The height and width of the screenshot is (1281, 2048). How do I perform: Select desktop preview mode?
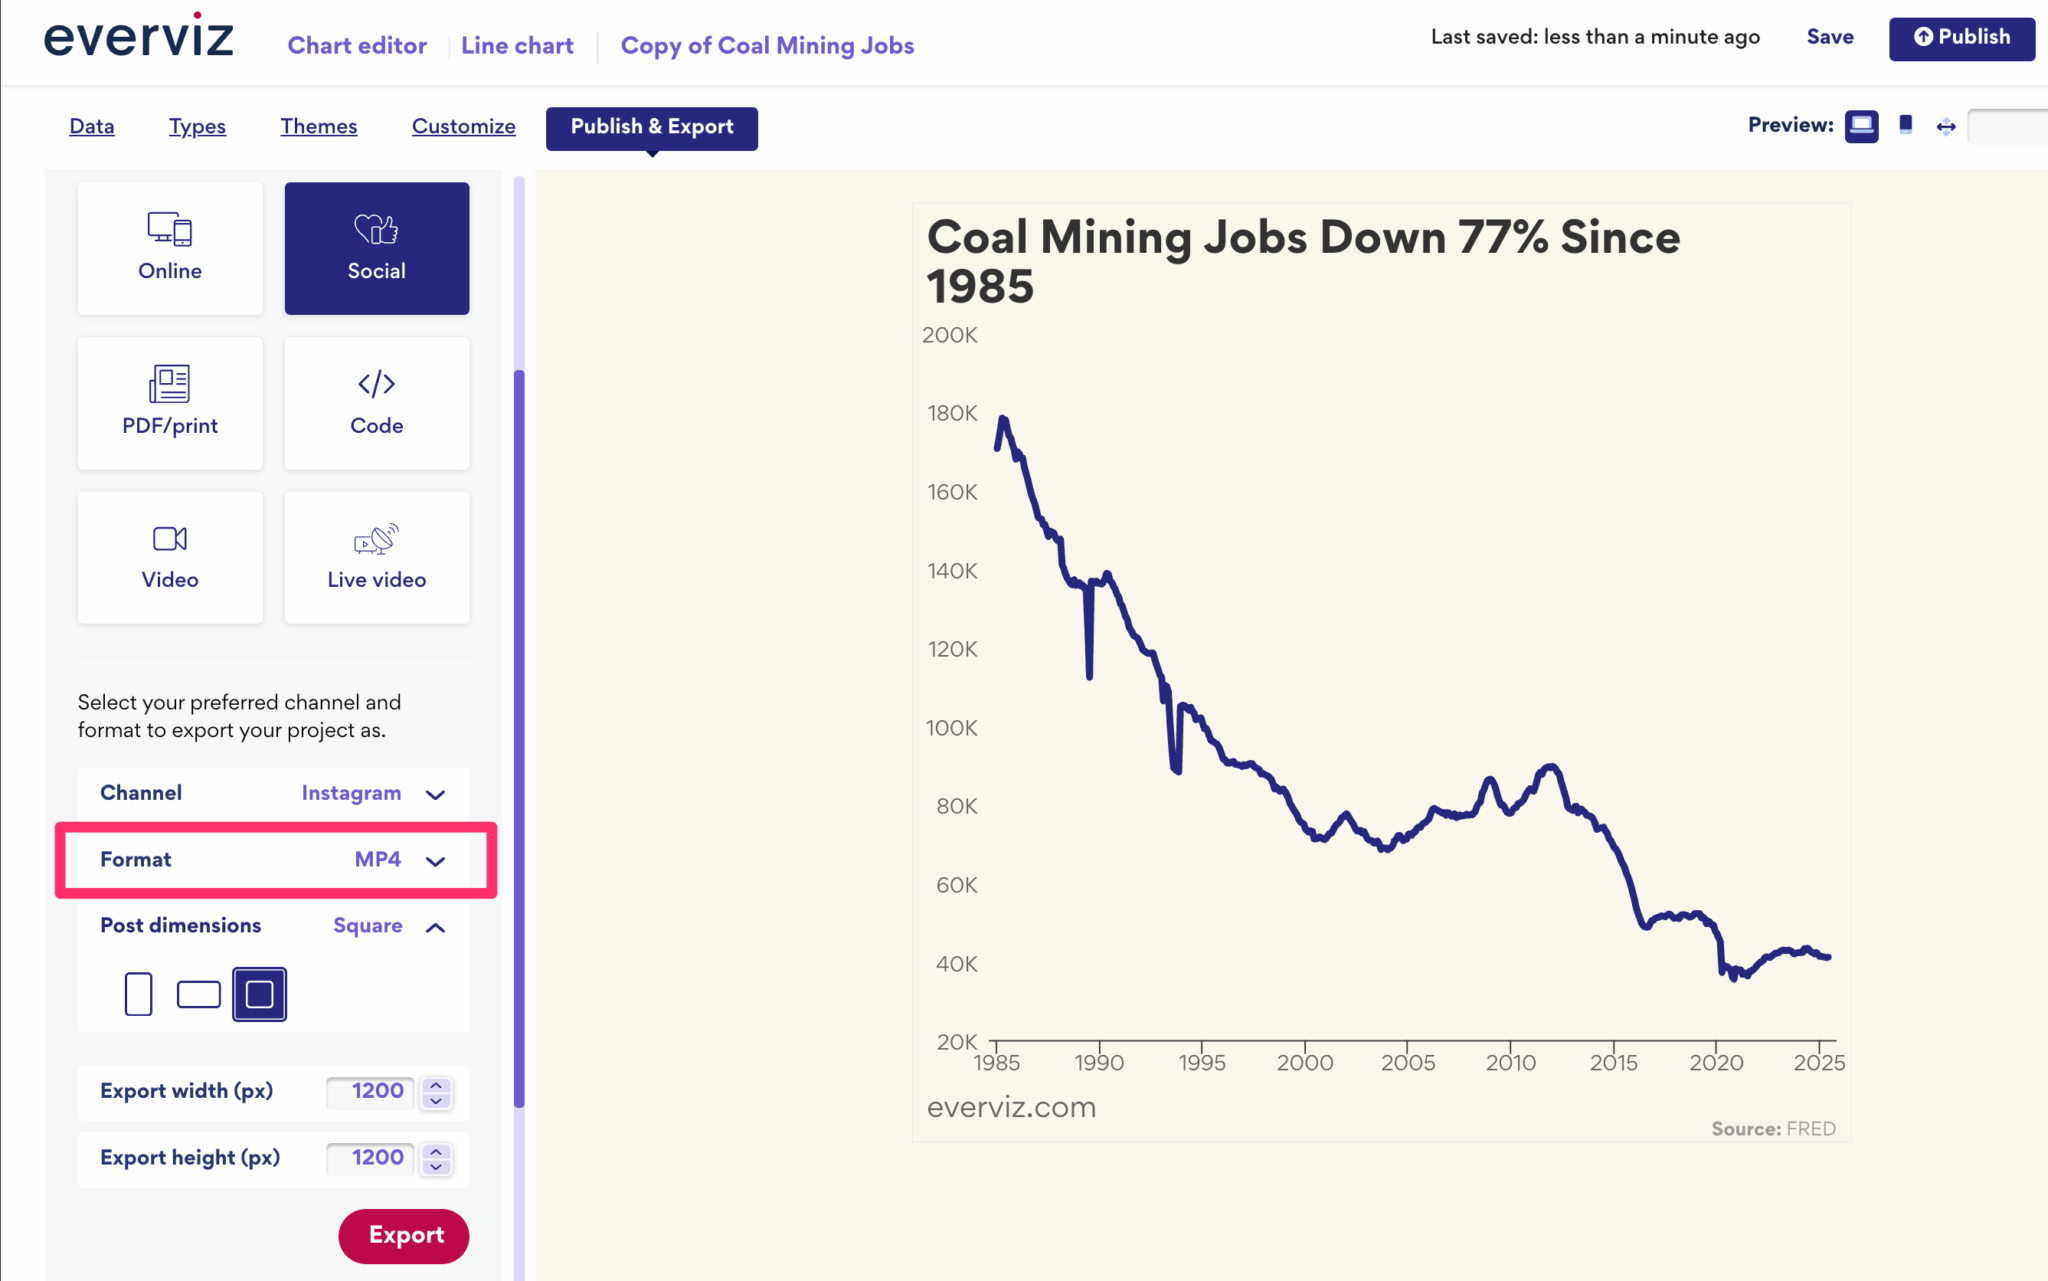click(x=1861, y=125)
